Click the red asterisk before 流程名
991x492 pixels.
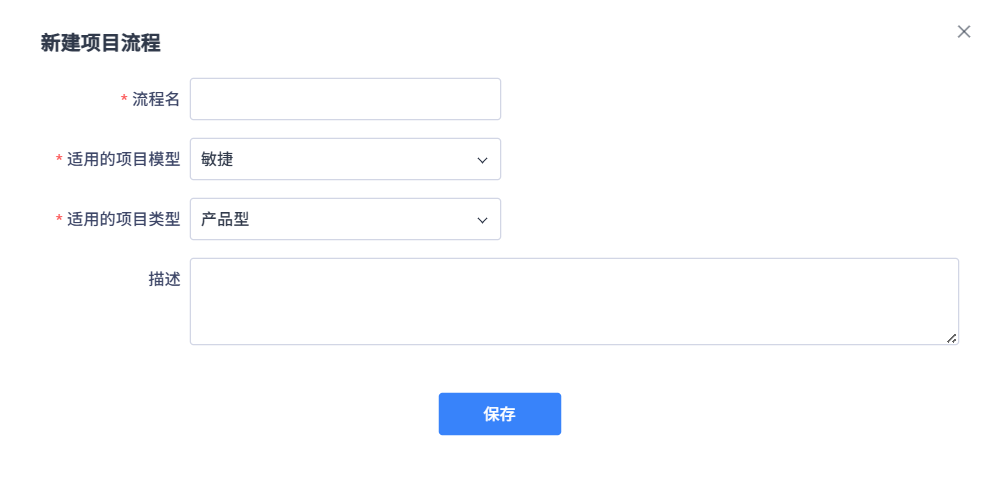(124, 99)
